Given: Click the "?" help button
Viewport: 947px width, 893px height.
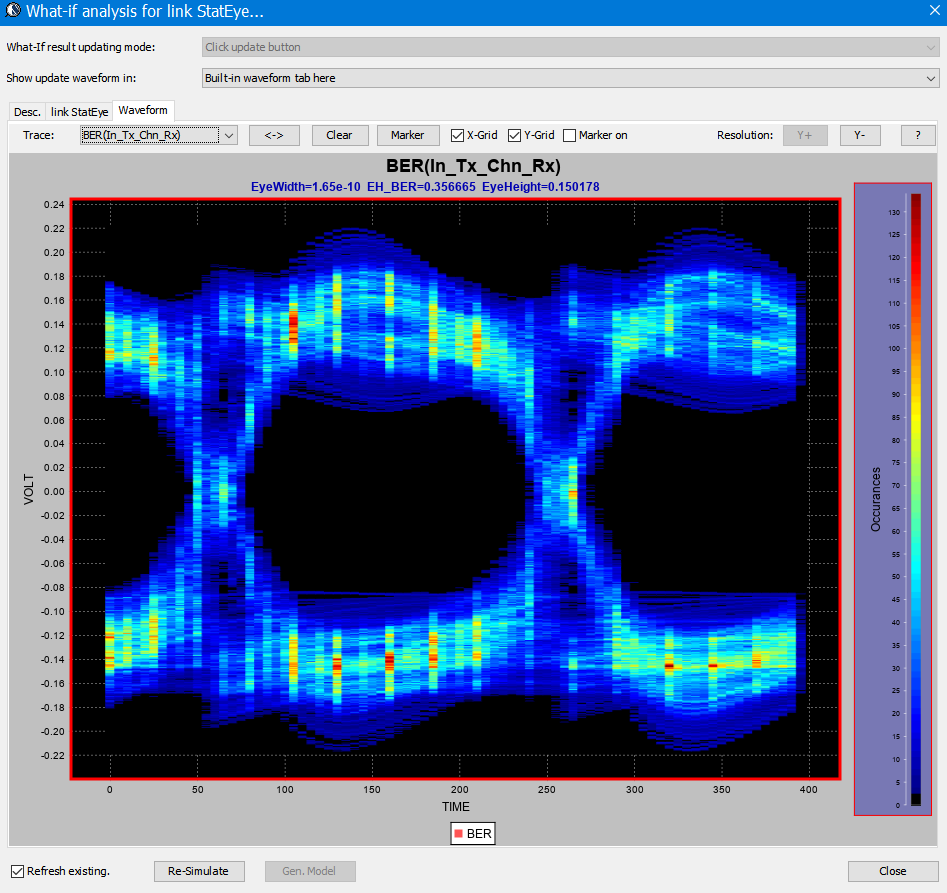Looking at the screenshot, I should coord(918,135).
